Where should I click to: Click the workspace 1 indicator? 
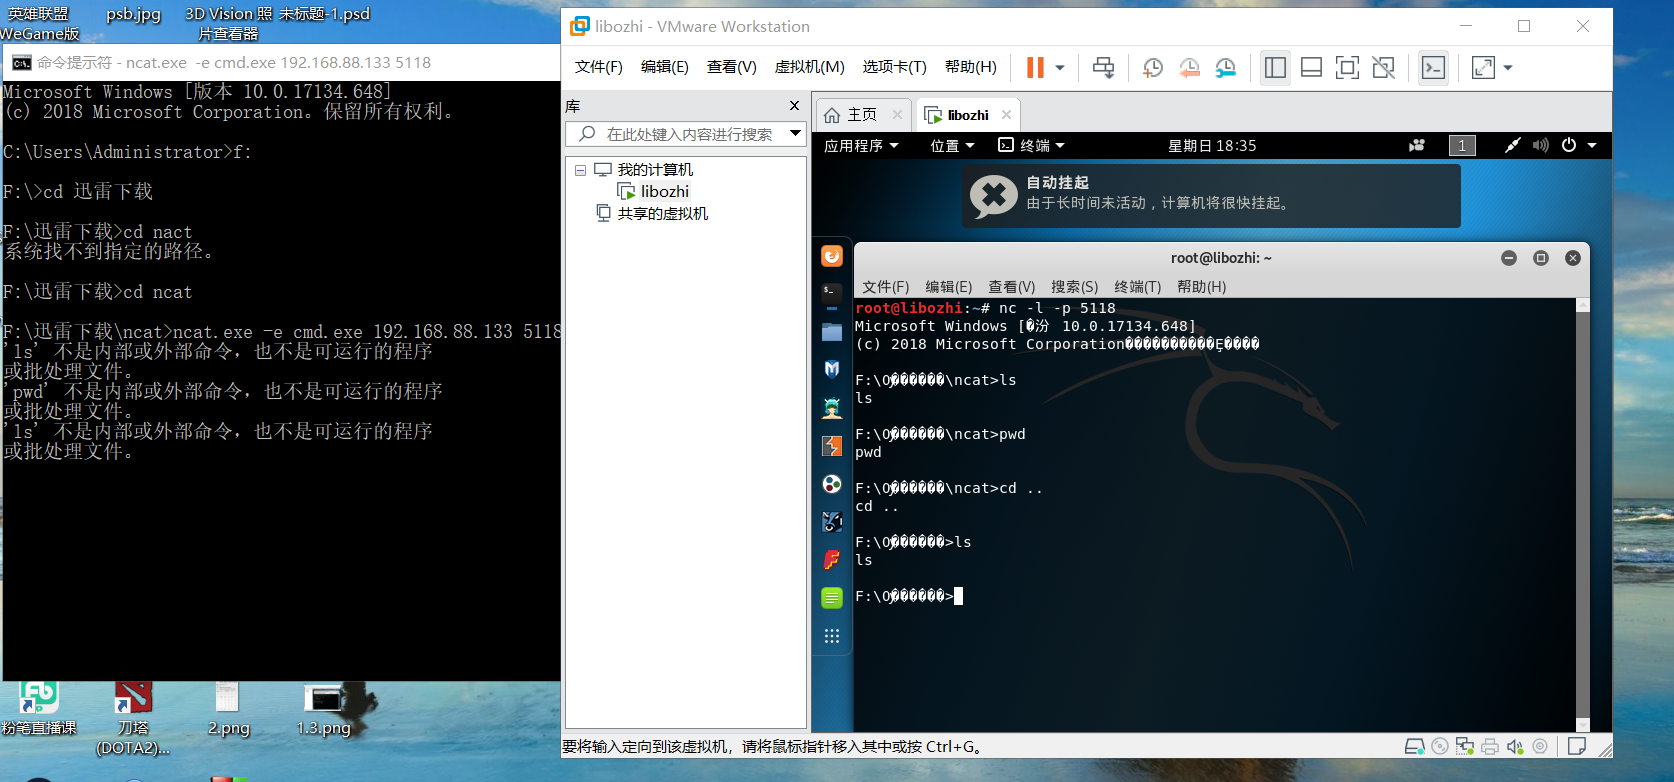coord(1462,146)
